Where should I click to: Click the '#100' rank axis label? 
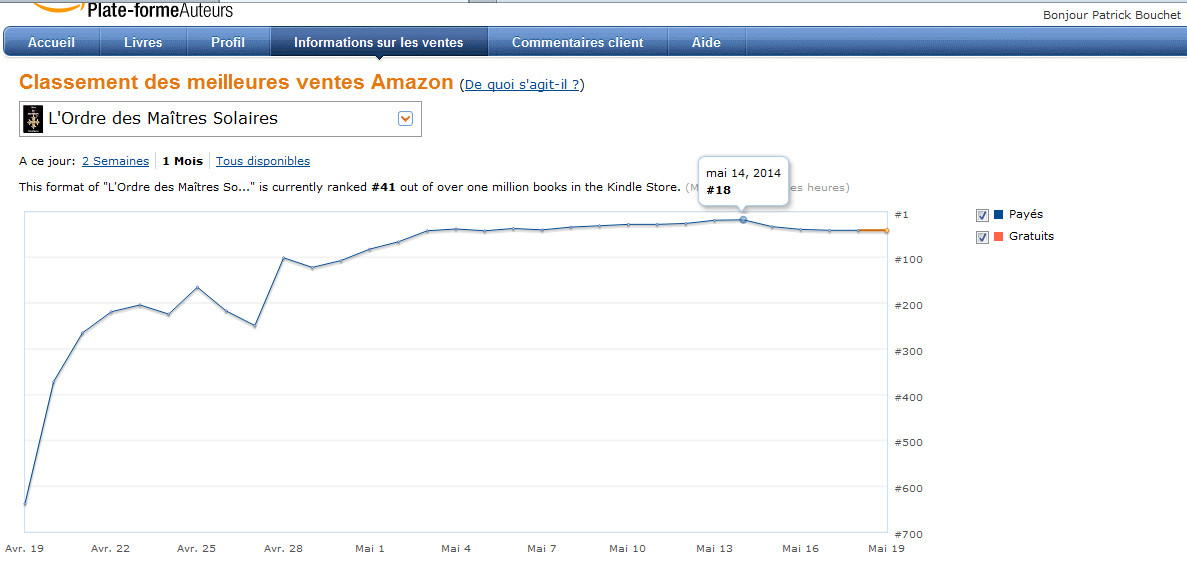[907, 260]
